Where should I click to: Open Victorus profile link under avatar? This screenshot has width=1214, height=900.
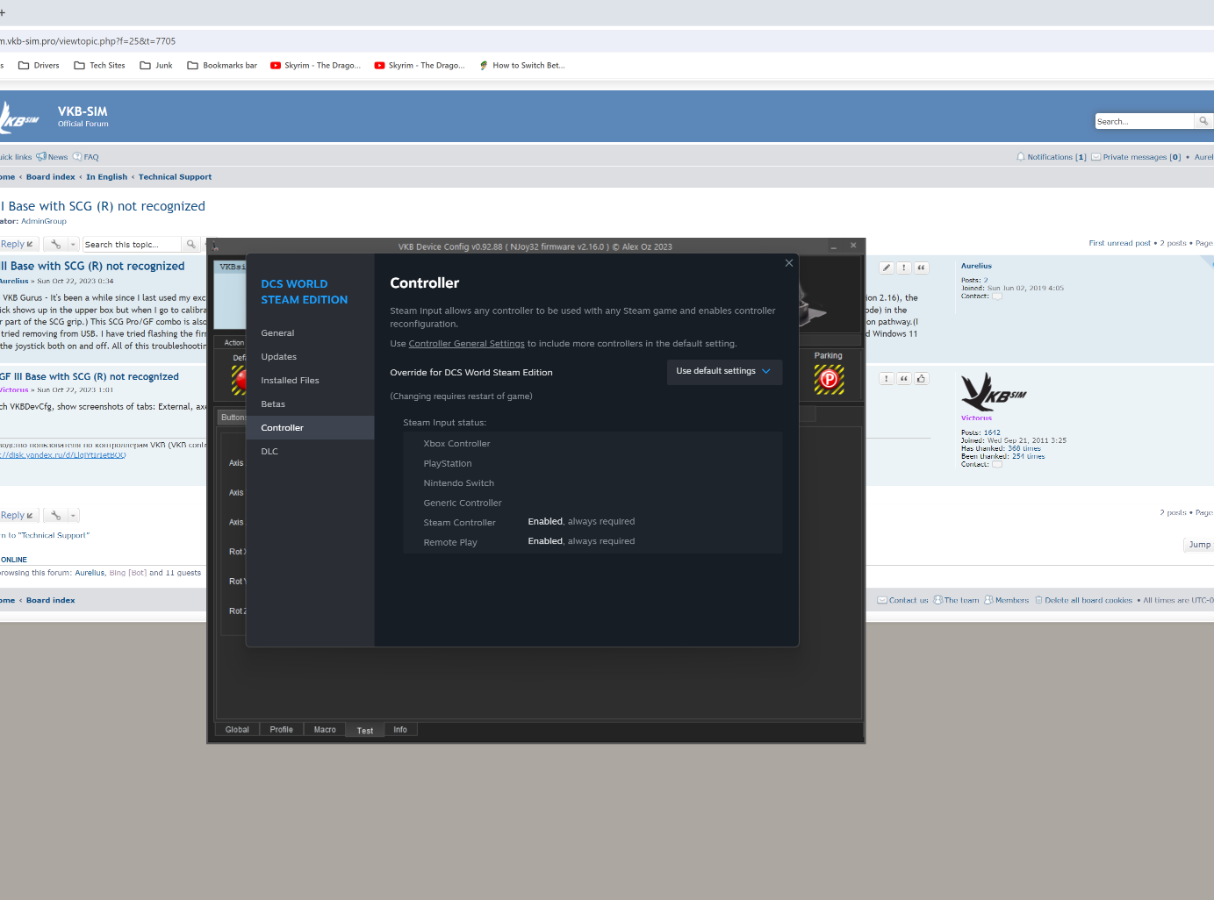tap(977, 418)
